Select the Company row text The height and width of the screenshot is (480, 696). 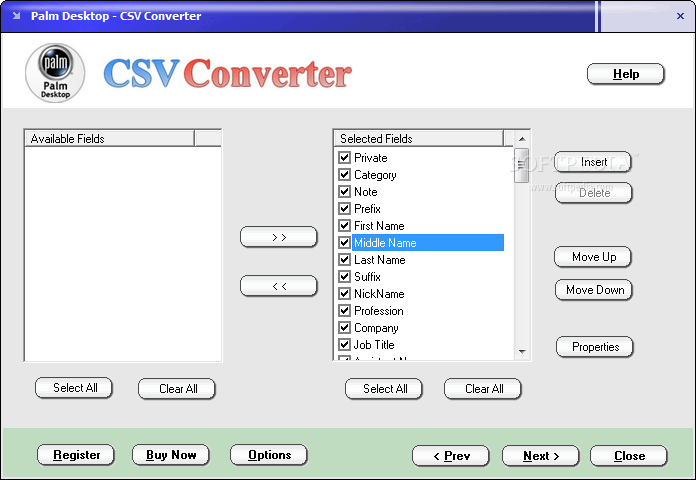pyautogui.click(x=376, y=328)
